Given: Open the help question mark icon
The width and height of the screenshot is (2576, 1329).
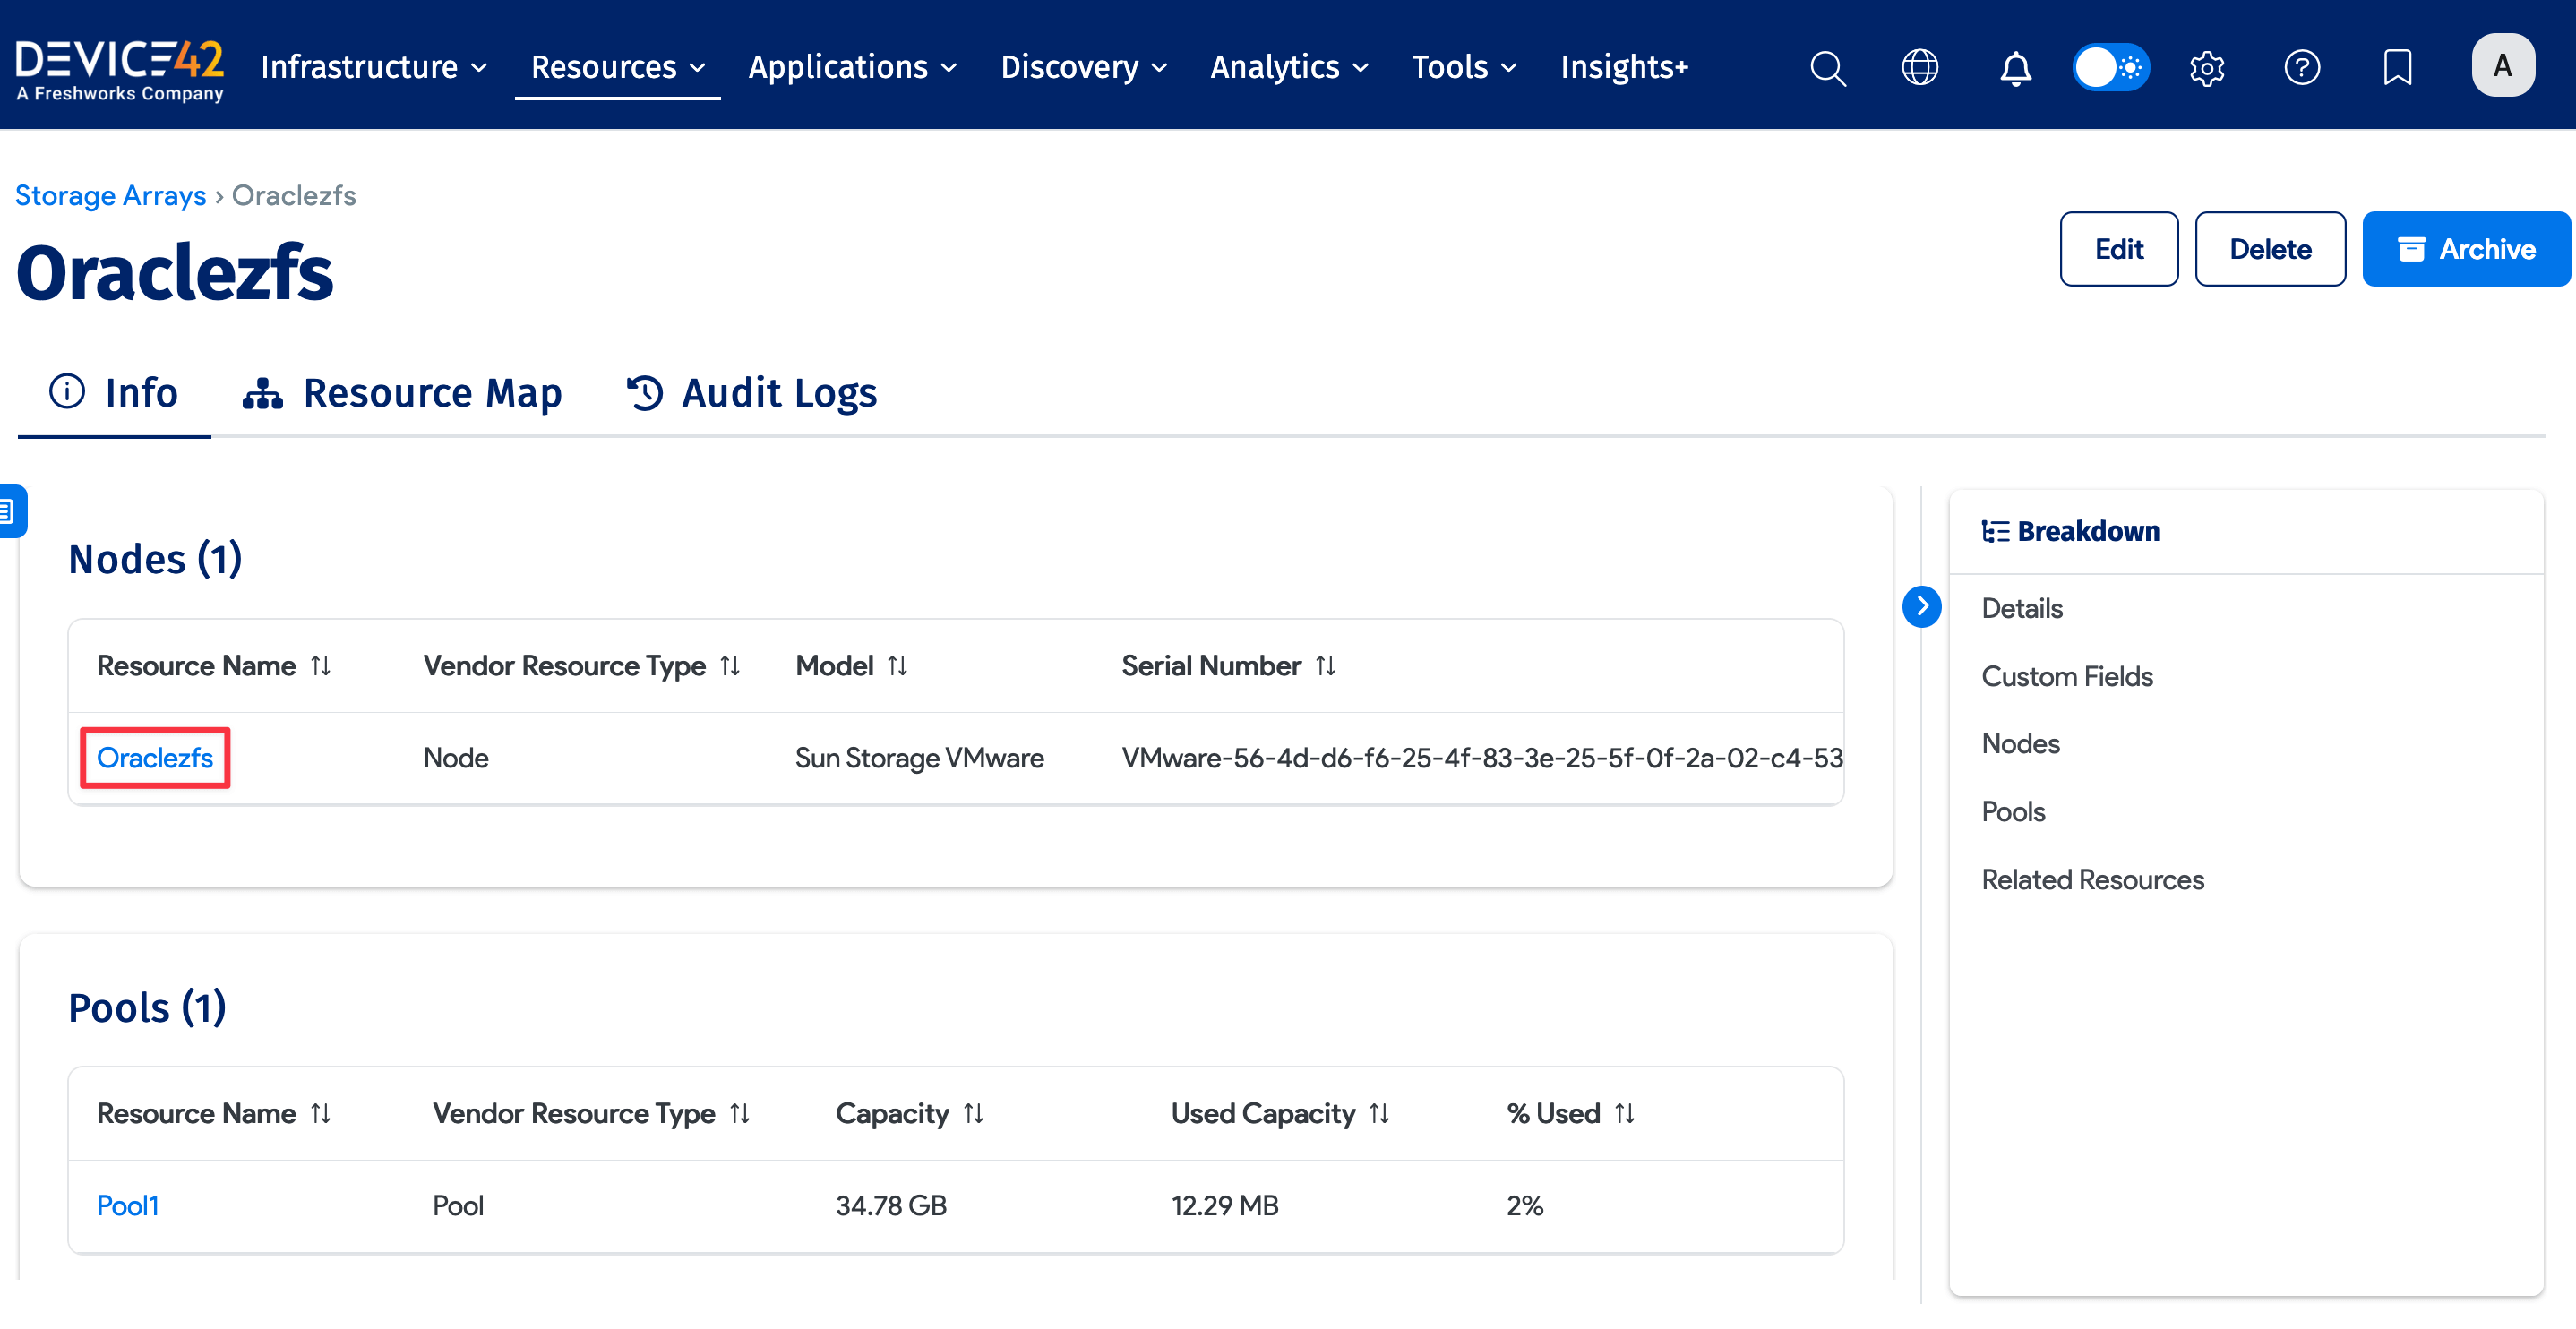Looking at the screenshot, I should point(2302,67).
